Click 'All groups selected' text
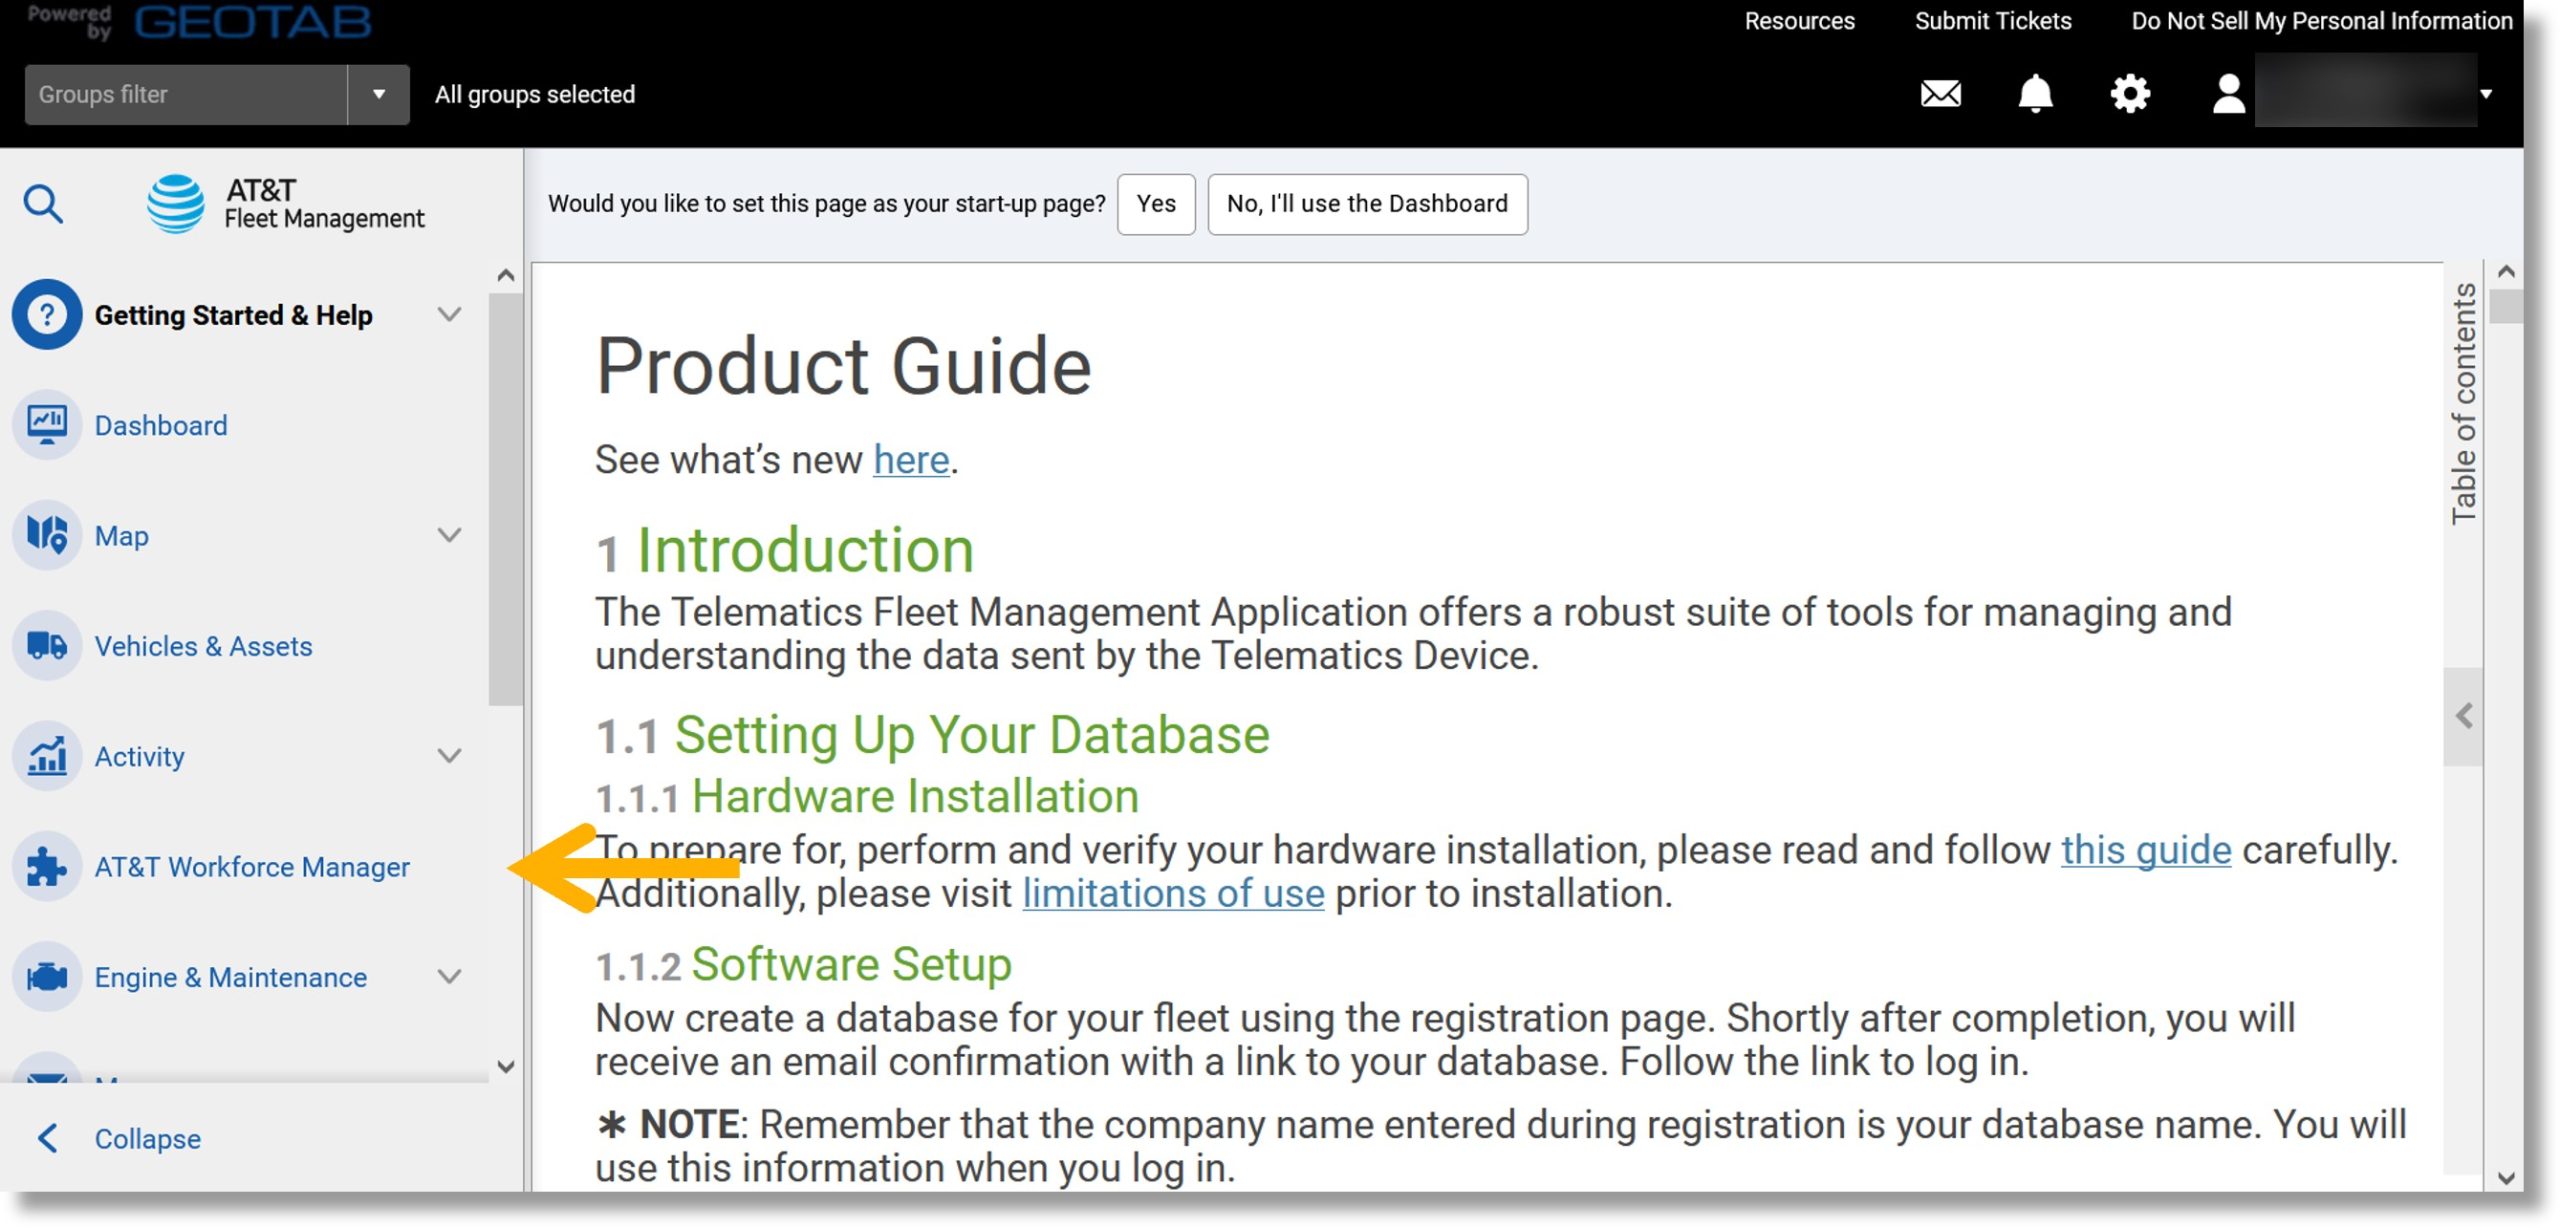The height and width of the screenshot is (1228, 2560). pos(535,94)
